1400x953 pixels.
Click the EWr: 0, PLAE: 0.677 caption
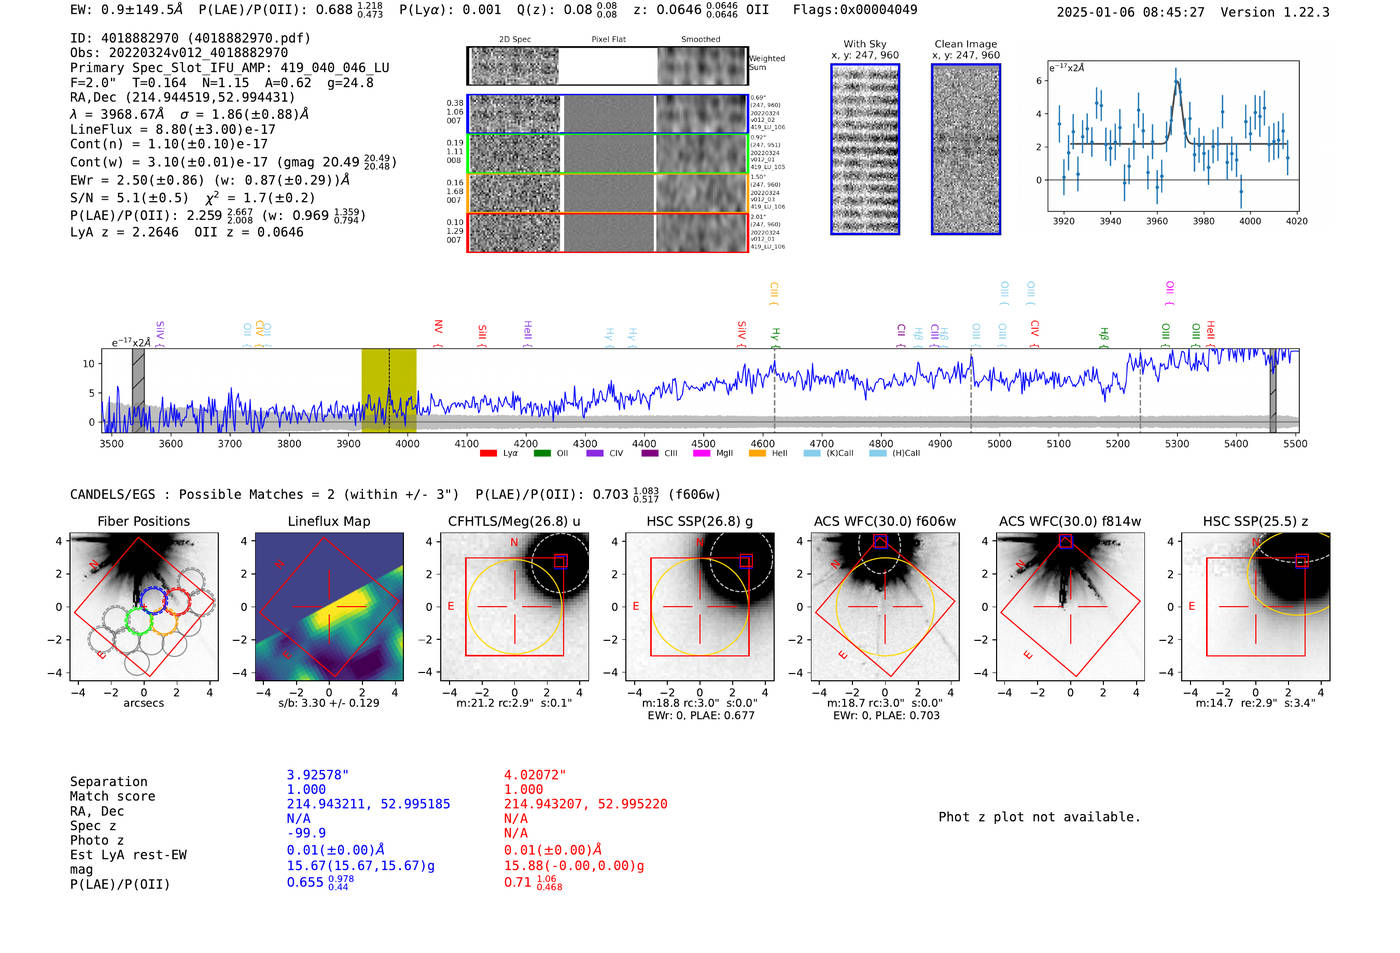(x=700, y=716)
